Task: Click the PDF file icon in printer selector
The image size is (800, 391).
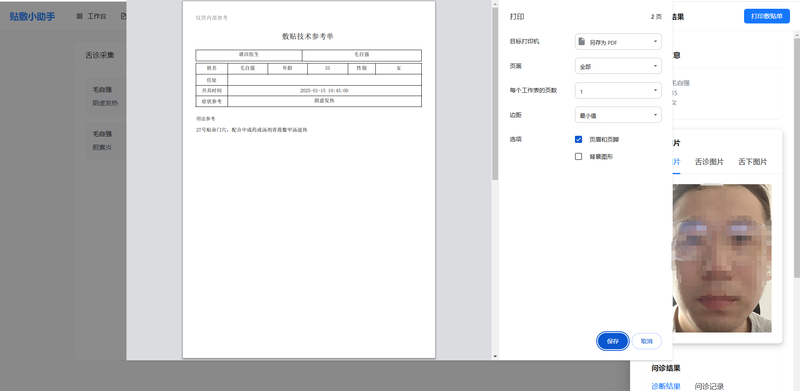Action: (x=581, y=41)
